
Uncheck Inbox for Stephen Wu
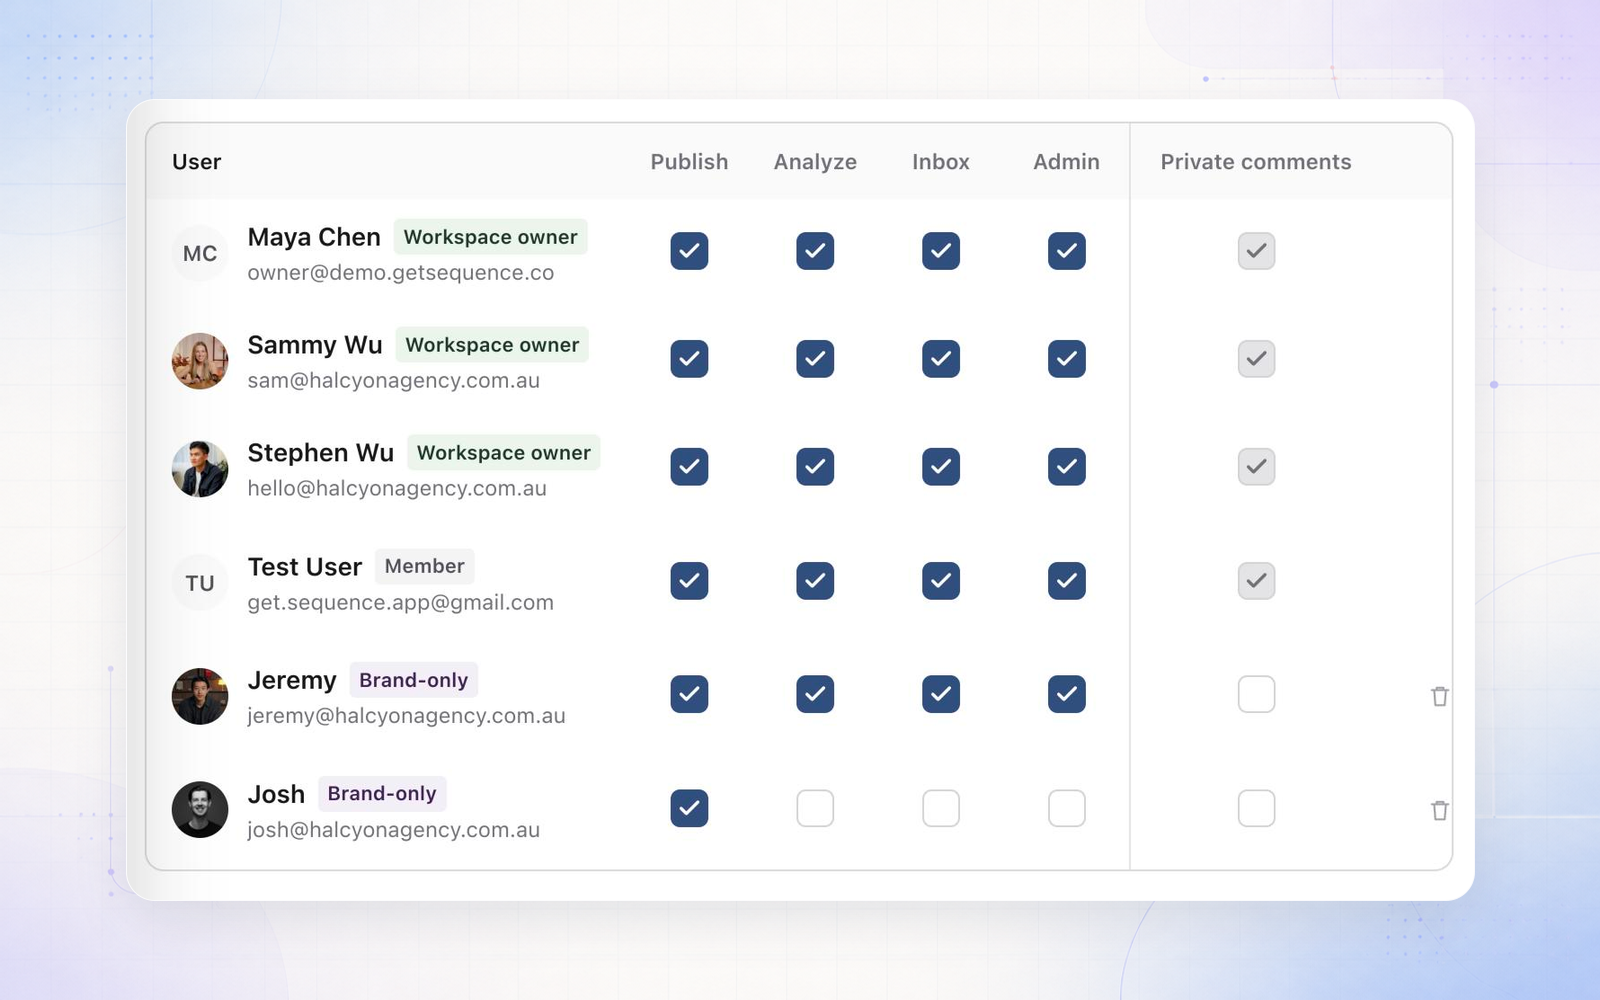click(x=941, y=467)
